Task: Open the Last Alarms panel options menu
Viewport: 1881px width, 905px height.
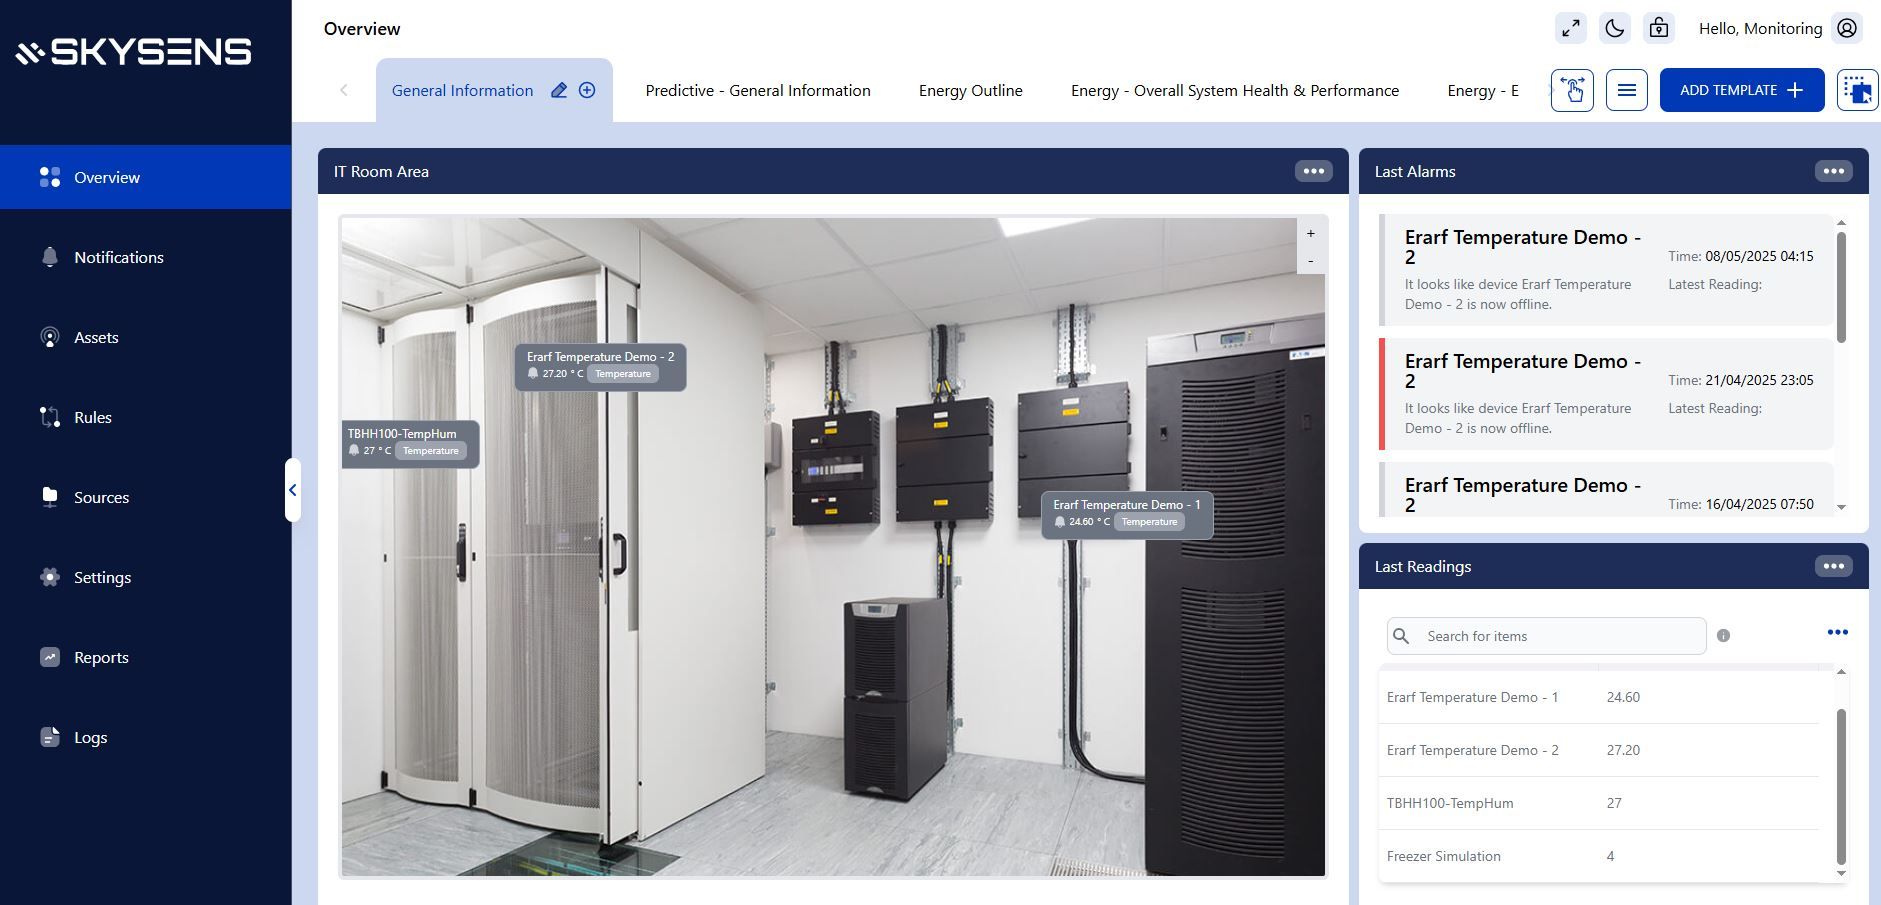Action: (1833, 171)
